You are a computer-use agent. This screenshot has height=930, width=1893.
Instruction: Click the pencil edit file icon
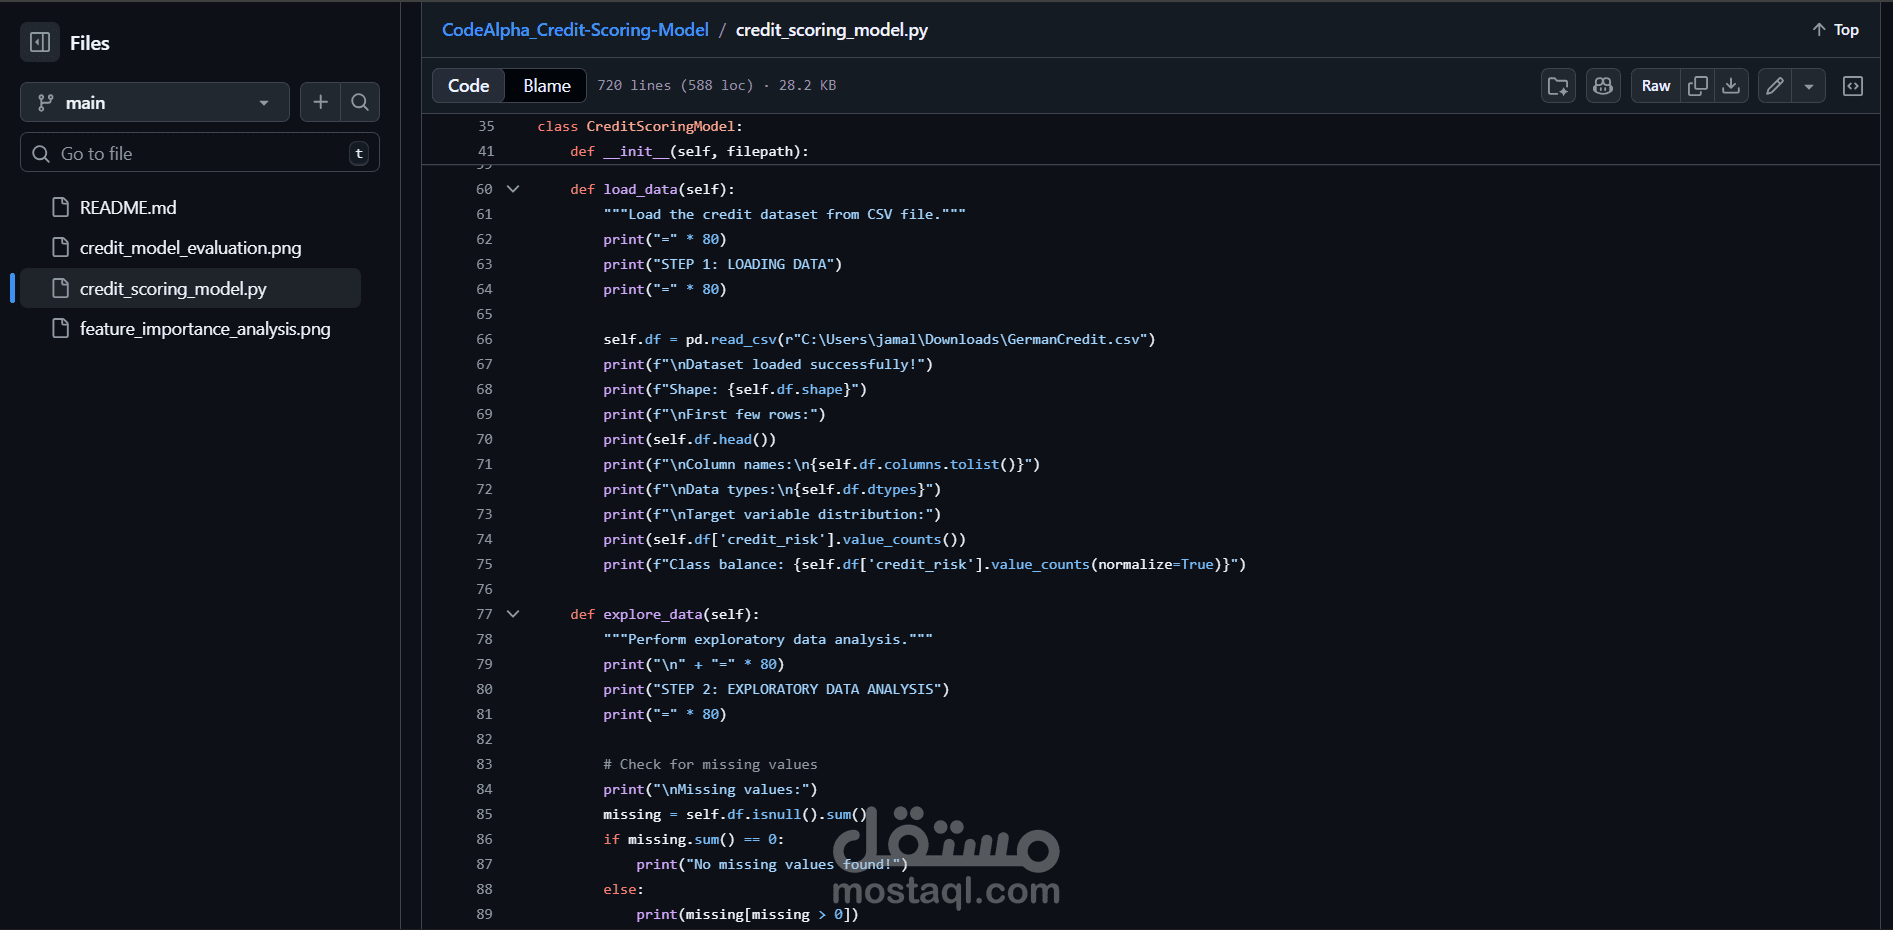[1775, 86]
